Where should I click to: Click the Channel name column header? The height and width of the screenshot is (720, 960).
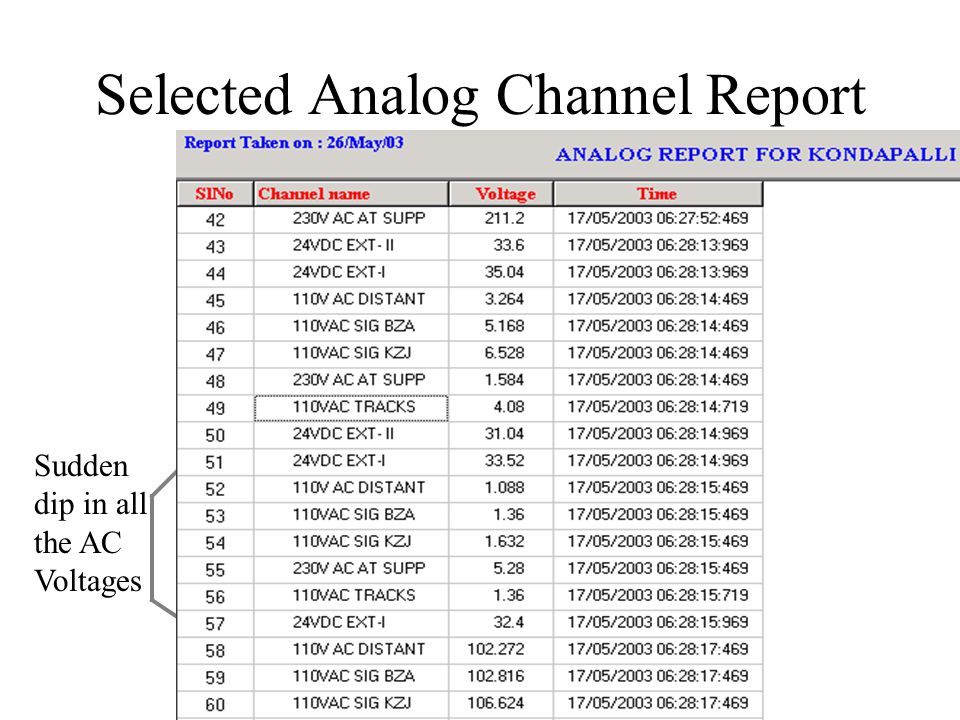351,193
